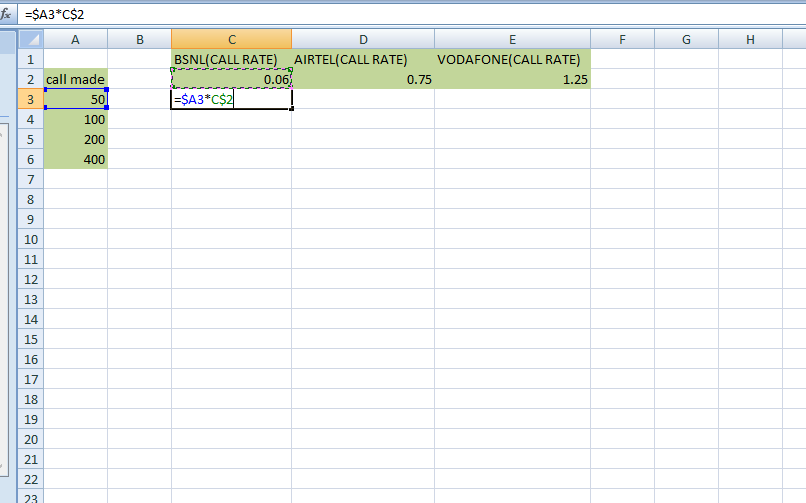Viewport: 806px width, 503px height.
Task: Select row 2 header
Action: pyautogui.click(x=31, y=80)
